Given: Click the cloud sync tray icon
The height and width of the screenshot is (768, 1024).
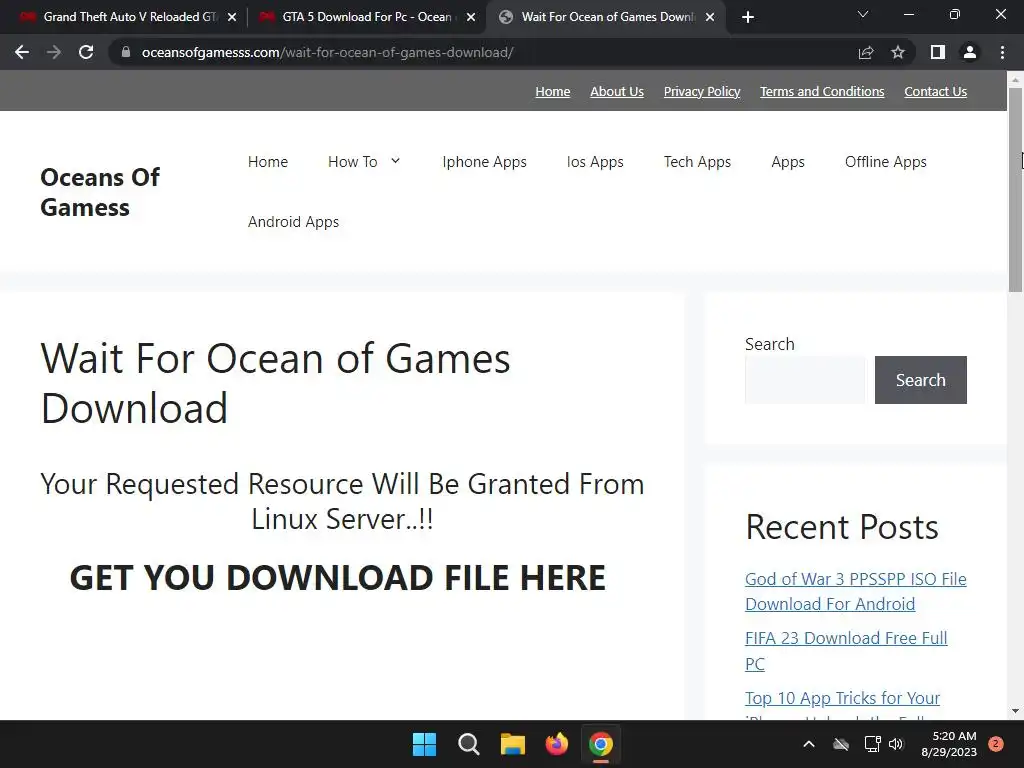Looking at the screenshot, I should [x=841, y=744].
